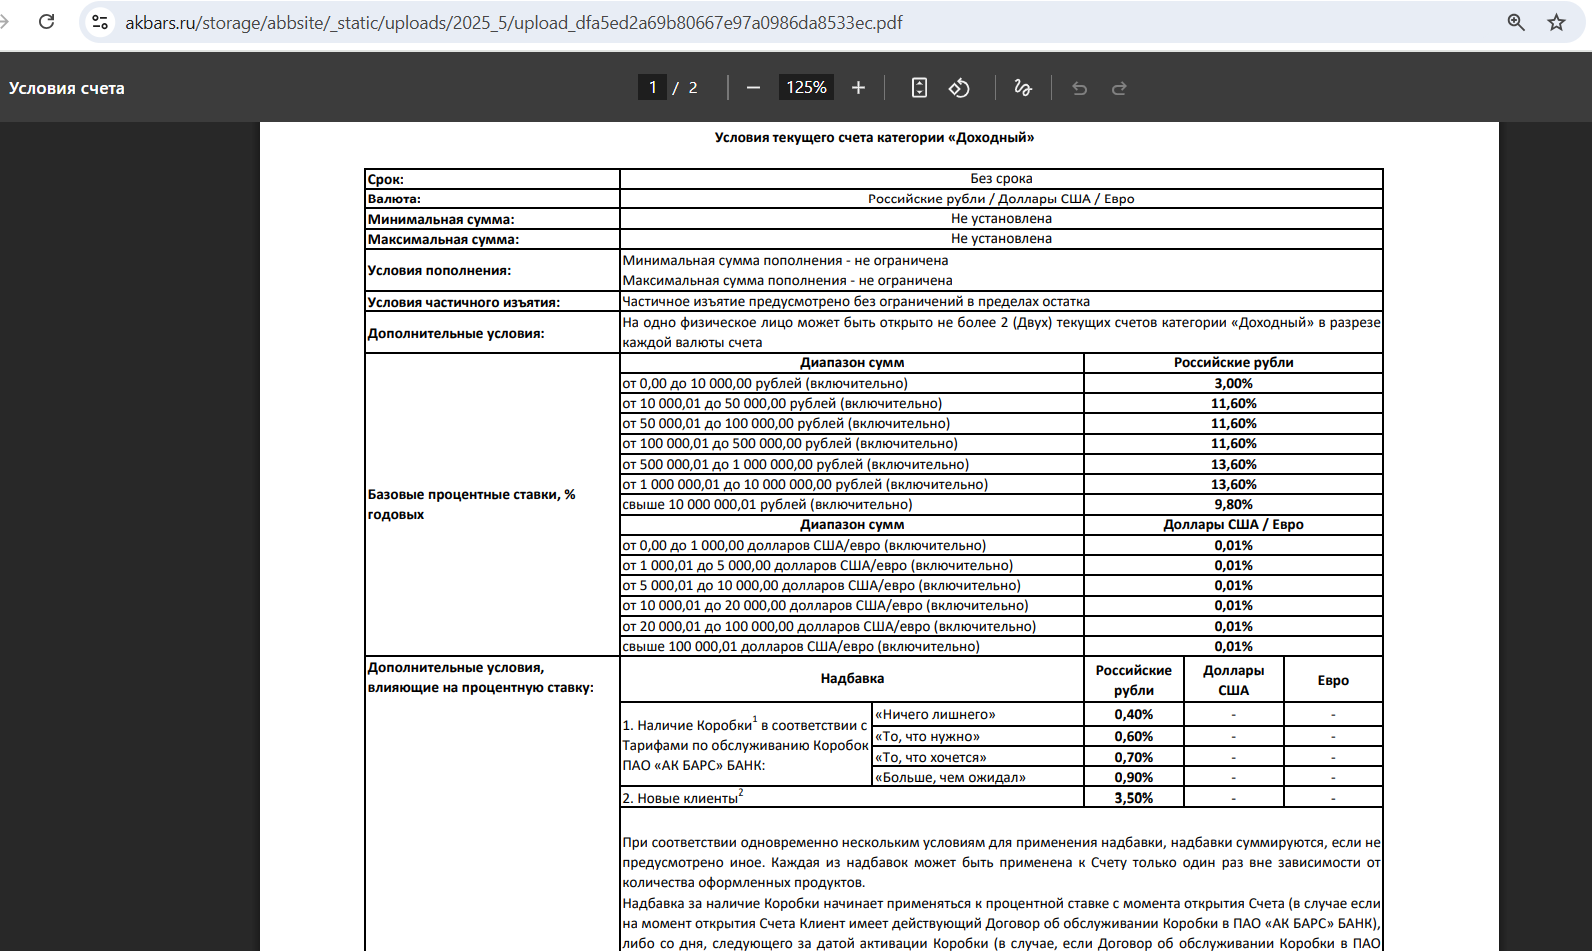Click the 'Минимальная сумма:' label

[441, 219]
